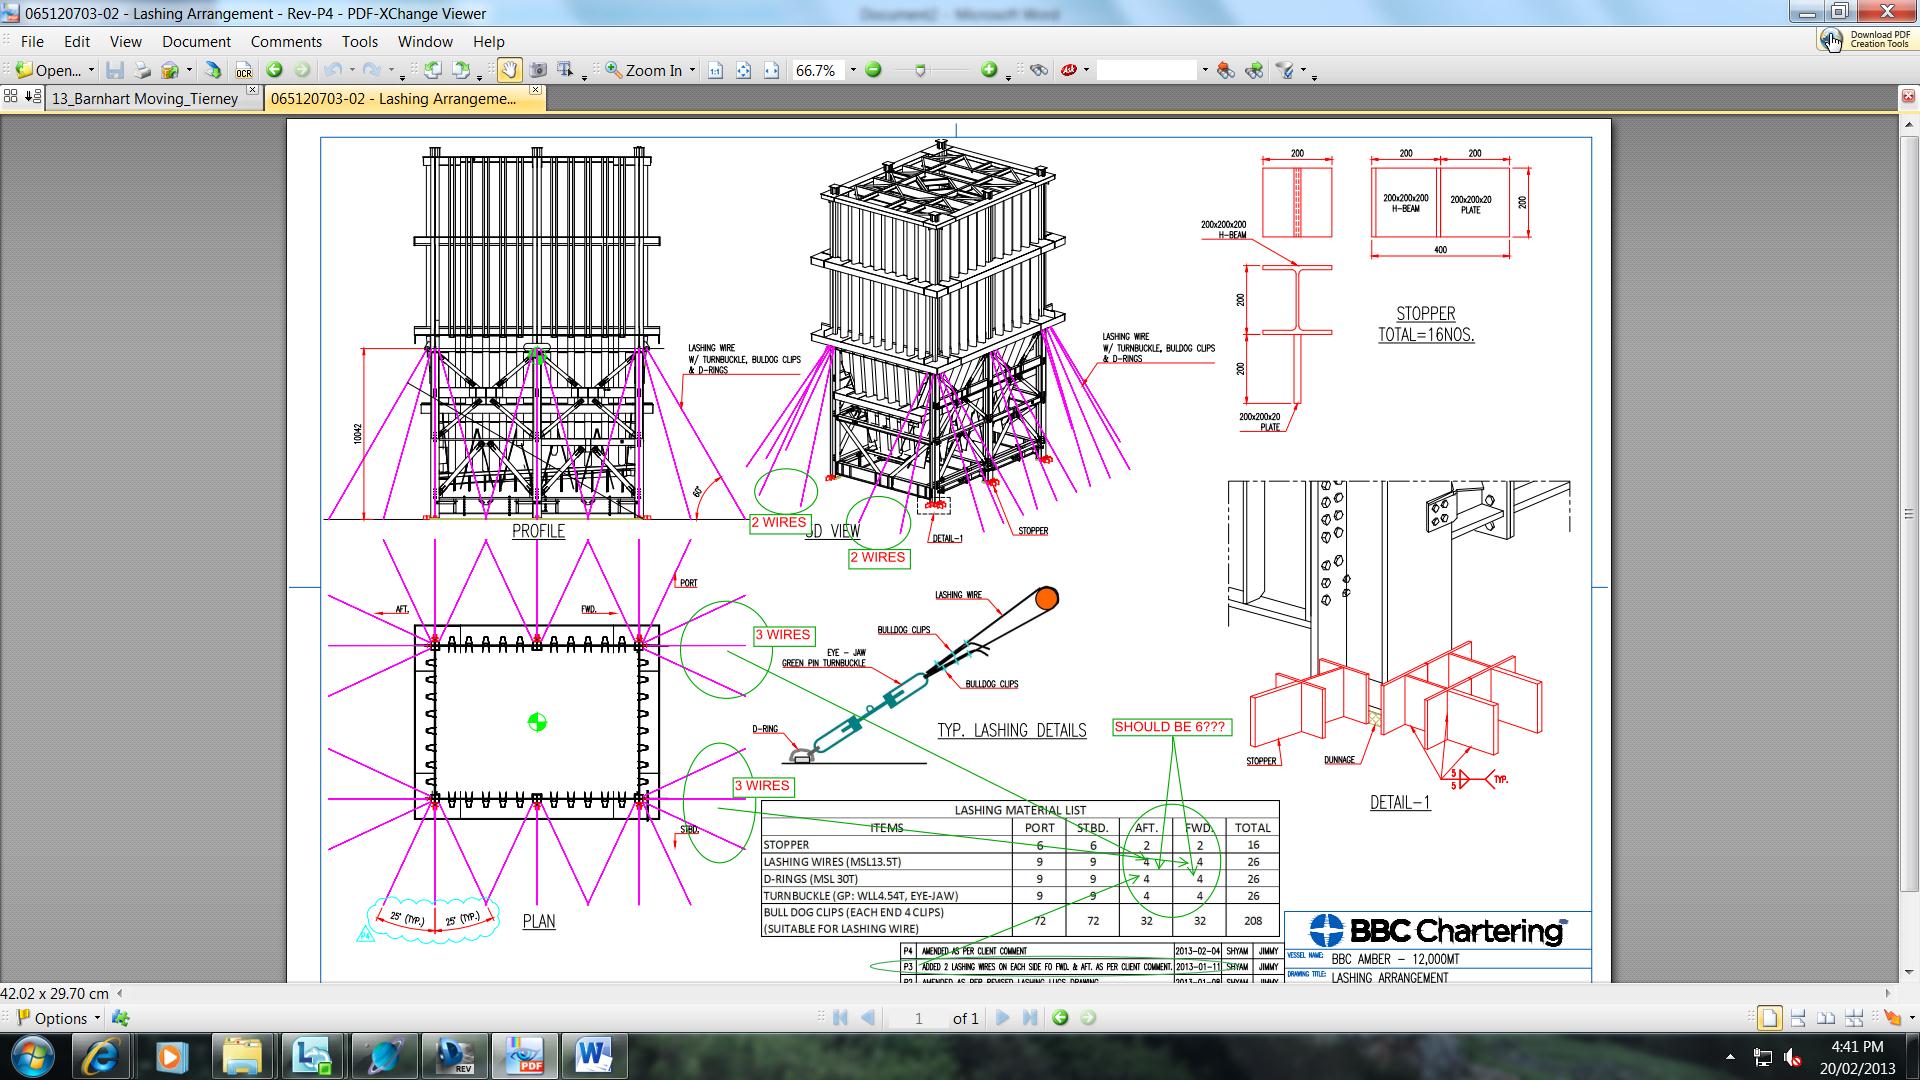Click the green Zoom In plus button
Viewport: 1920px width, 1080px height.
click(x=988, y=70)
